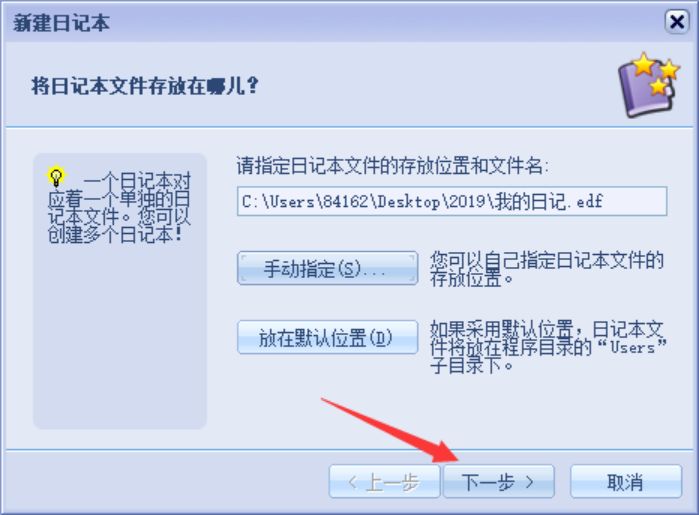Image resolution: width=699 pixels, height=515 pixels.
Task: Click the red arrow annotation
Action: tap(389, 430)
